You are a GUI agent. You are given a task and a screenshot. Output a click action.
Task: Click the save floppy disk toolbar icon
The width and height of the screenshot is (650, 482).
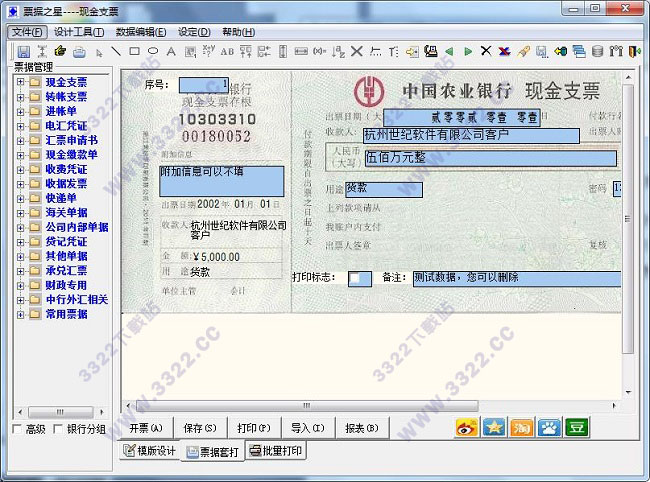(x=24, y=52)
